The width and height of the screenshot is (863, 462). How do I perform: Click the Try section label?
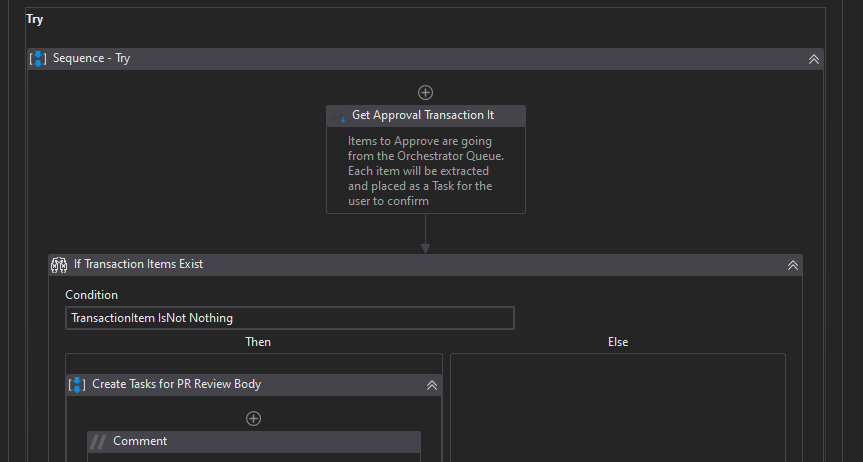[34, 19]
